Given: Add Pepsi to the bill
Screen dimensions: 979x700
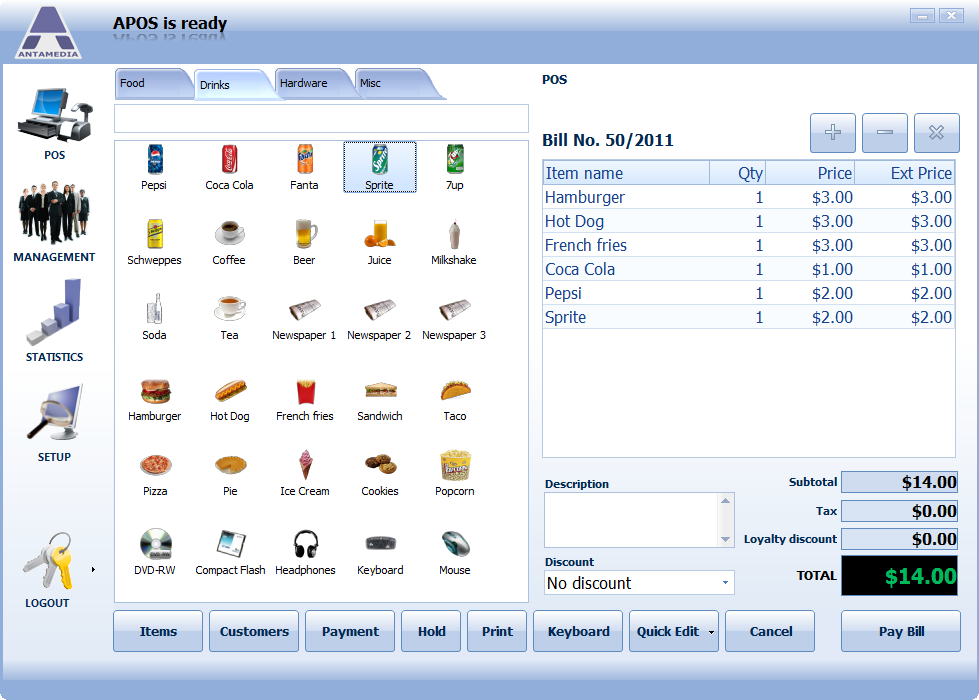Looking at the screenshot, I should coord(154,167).
